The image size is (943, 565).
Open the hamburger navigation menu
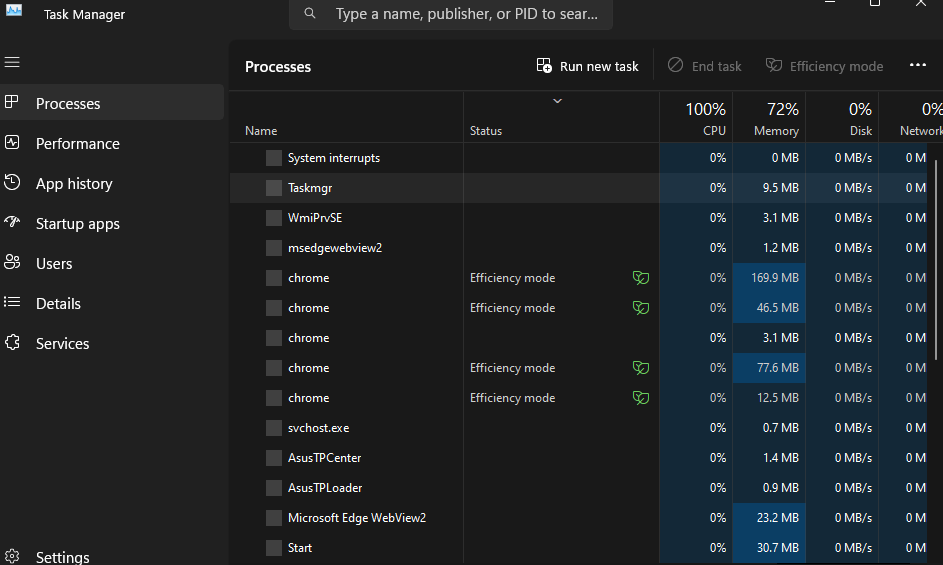[12, 62]
